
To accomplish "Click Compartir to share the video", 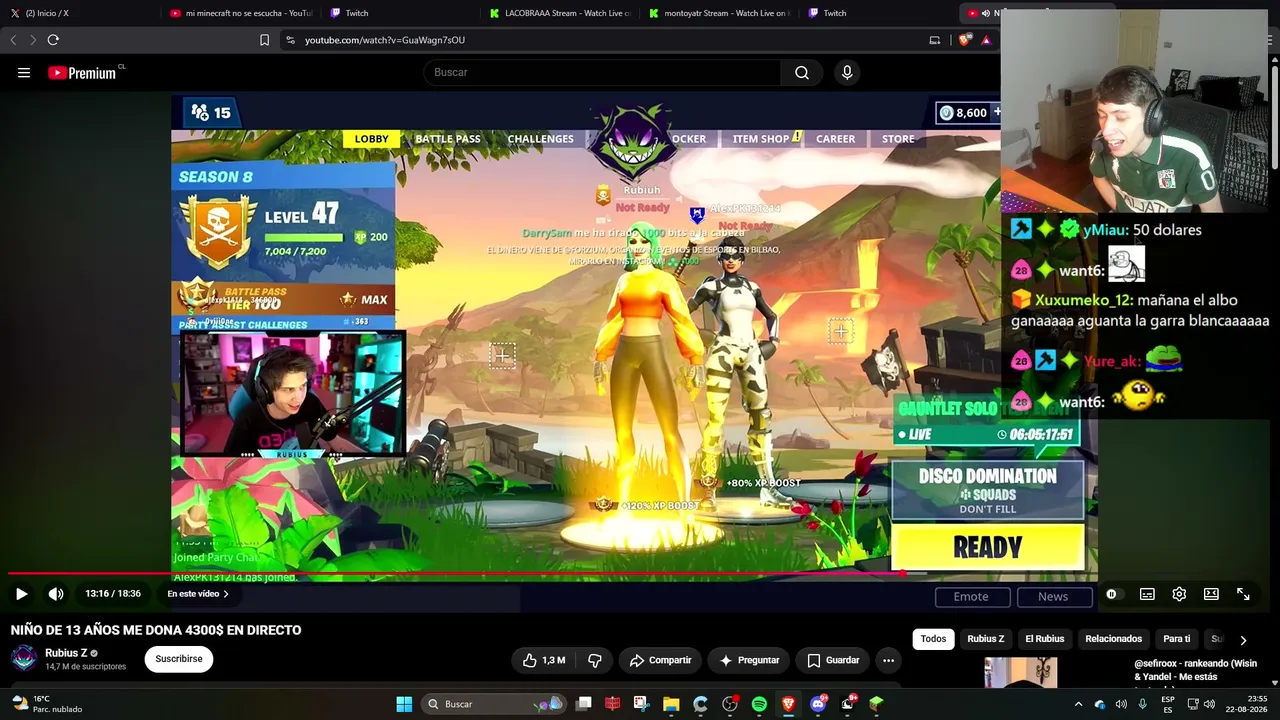I will [x=660, y=660].
